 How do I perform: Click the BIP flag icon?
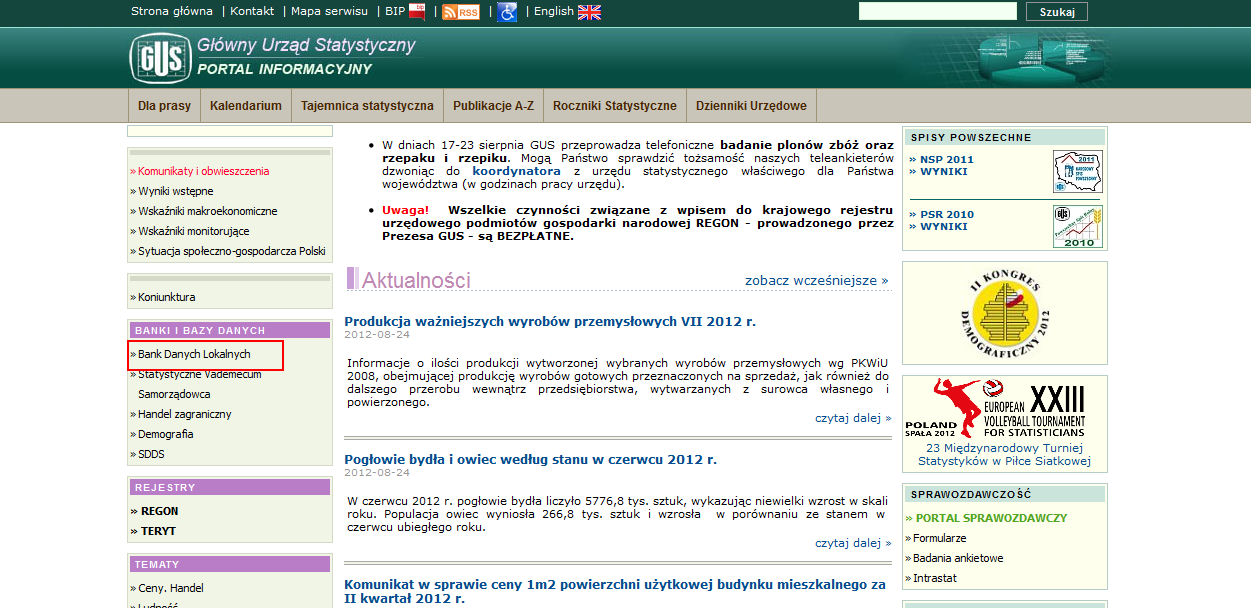point(418,12)
